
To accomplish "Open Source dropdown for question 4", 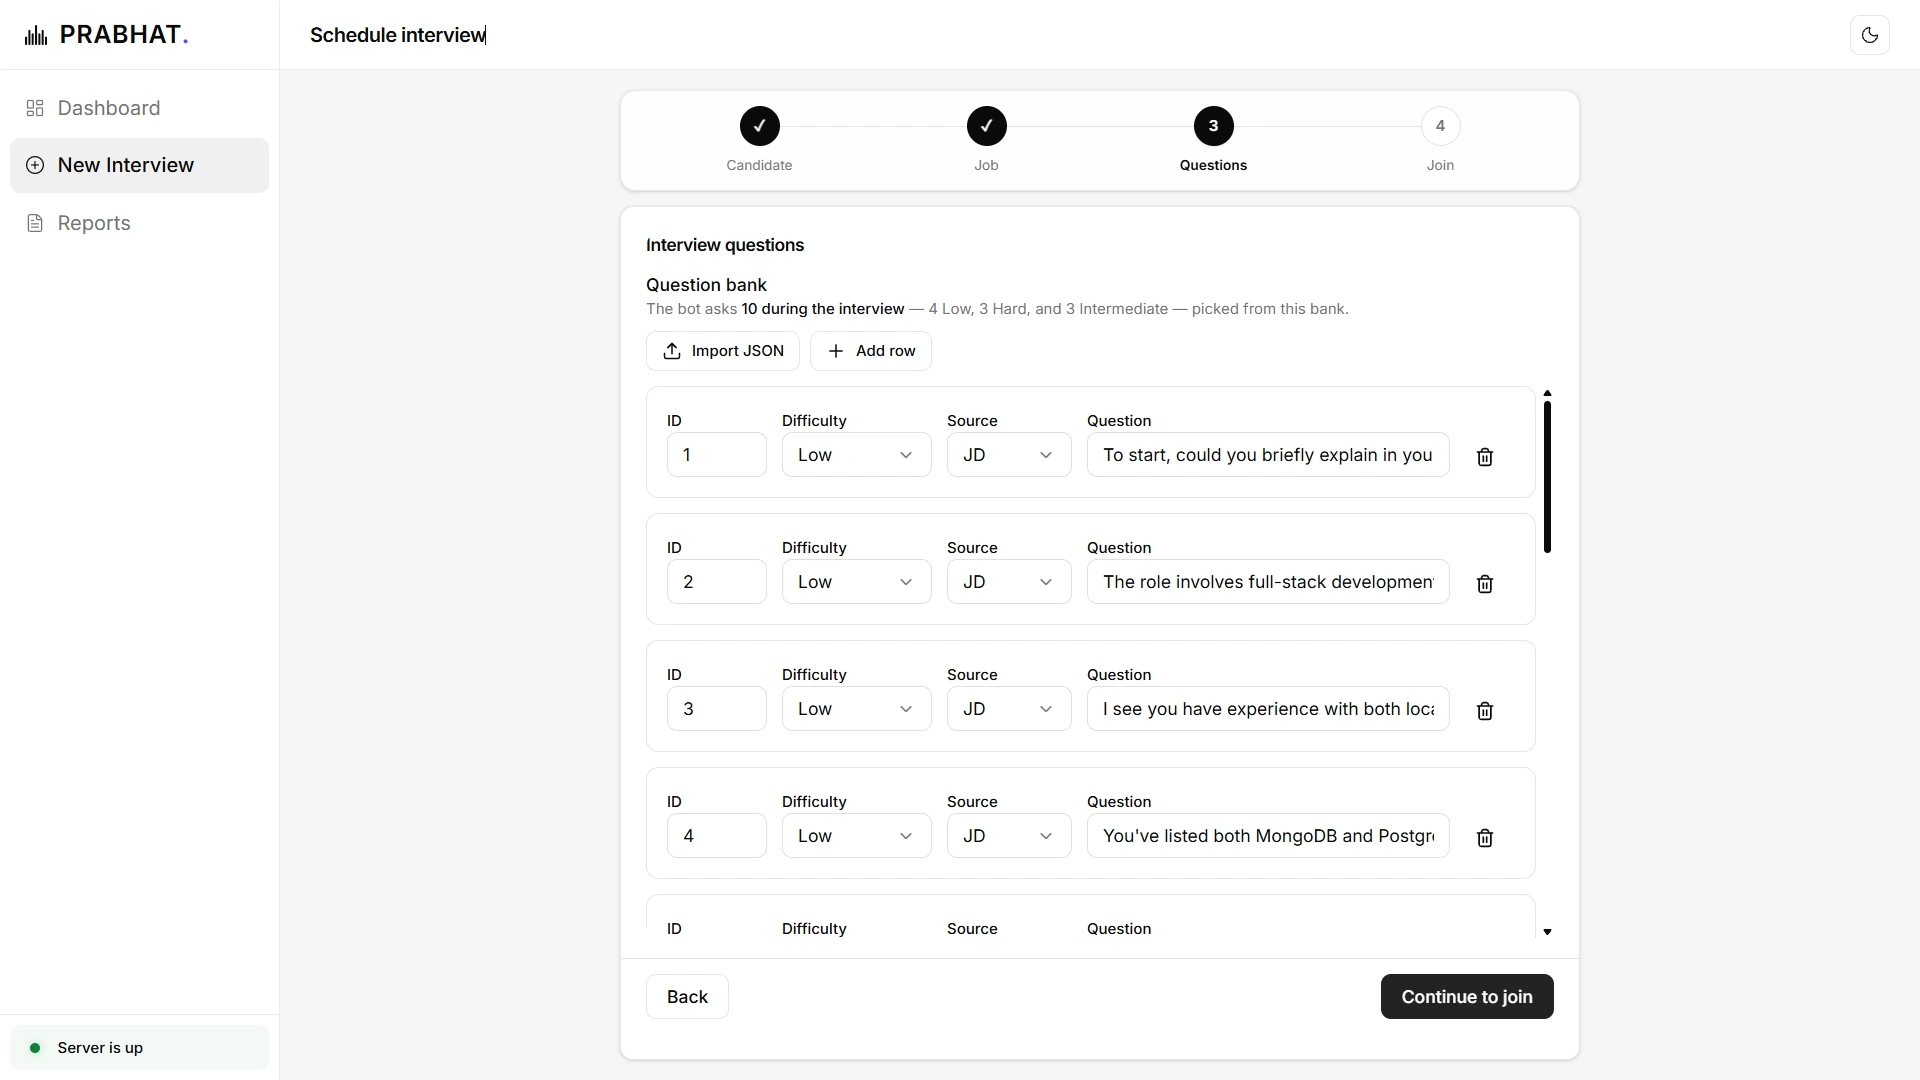I will (1009, 836).
